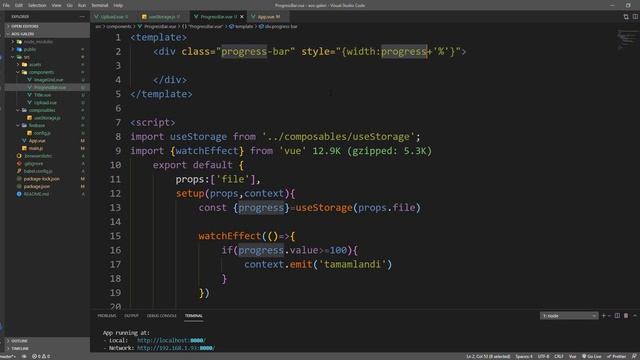Open the Help menu
The width and height of the screenshot is (640, 360).
[118, 5]
